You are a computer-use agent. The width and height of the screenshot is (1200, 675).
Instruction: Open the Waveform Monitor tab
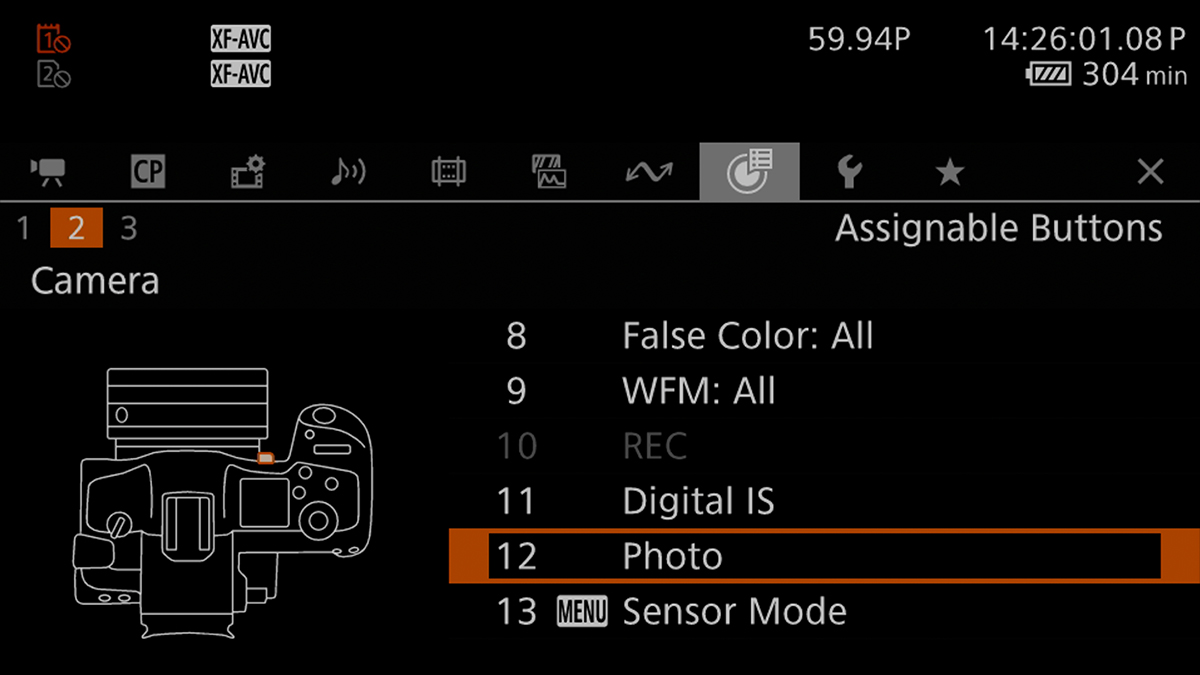pyautogui.click(x=648, y=171)
